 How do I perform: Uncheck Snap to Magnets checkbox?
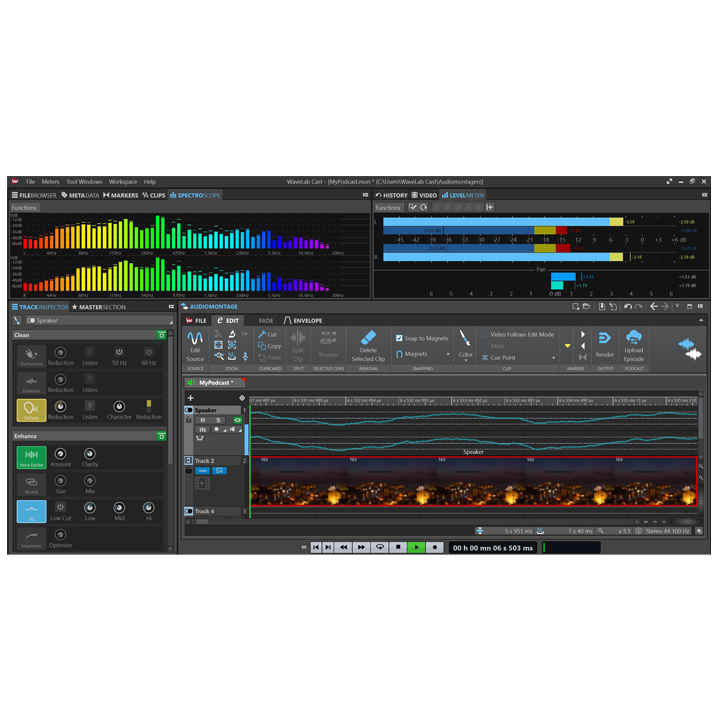(x=400, y=338)
